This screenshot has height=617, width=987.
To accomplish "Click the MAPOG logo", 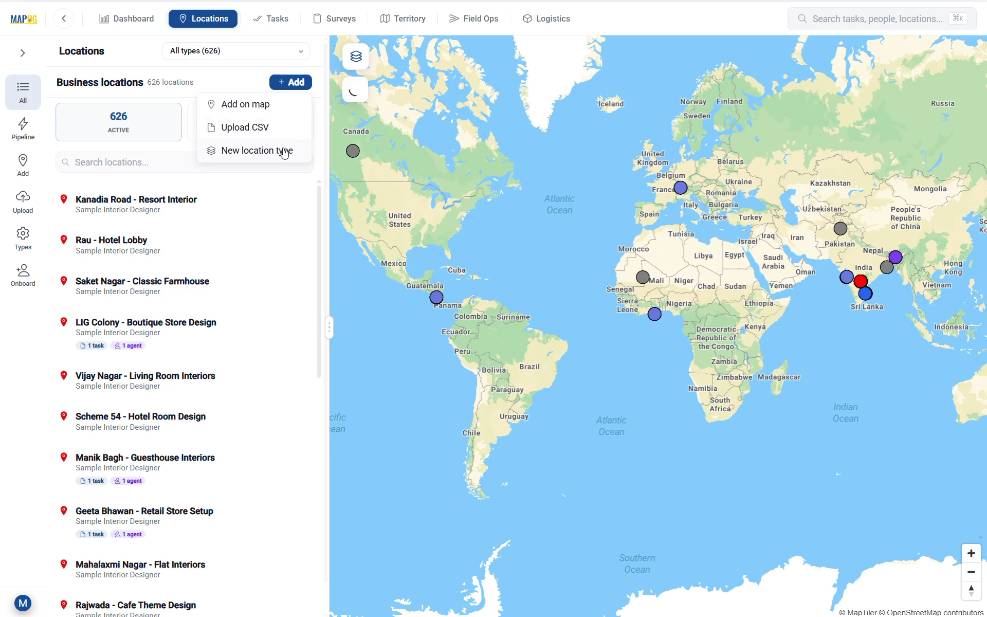I will point(24,19).
